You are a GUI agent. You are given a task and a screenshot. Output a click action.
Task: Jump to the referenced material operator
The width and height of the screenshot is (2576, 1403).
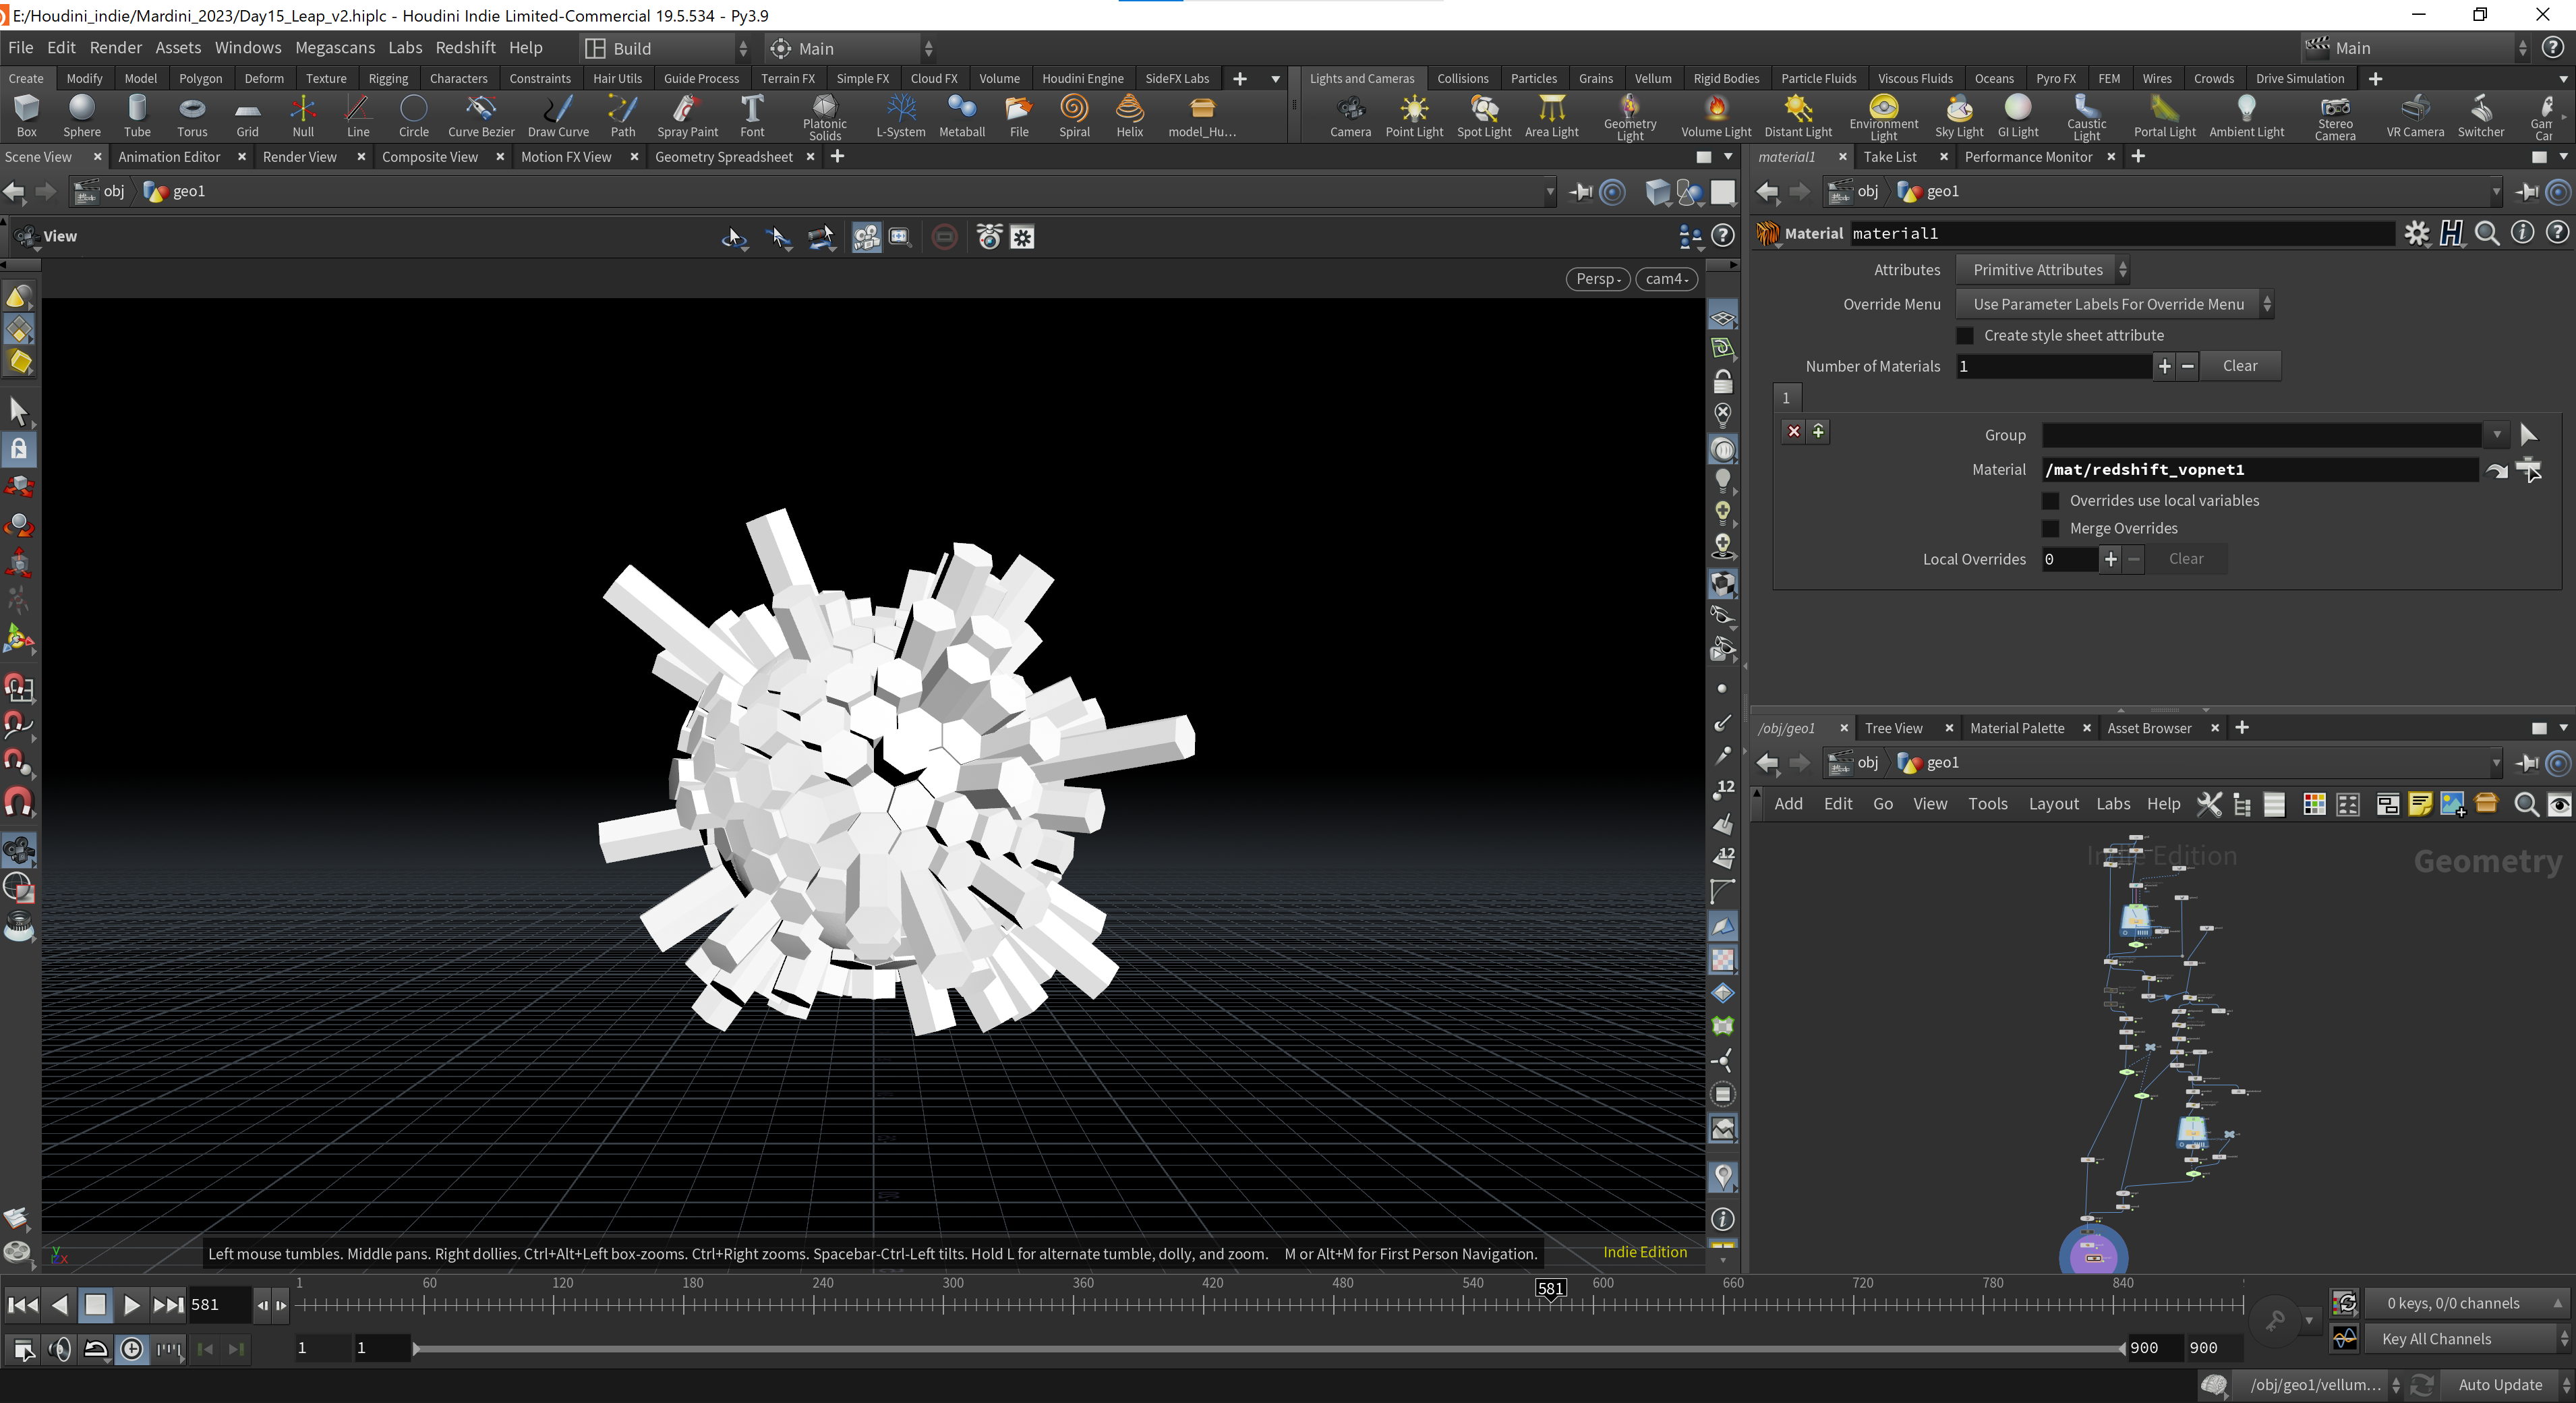[2496, 470]
